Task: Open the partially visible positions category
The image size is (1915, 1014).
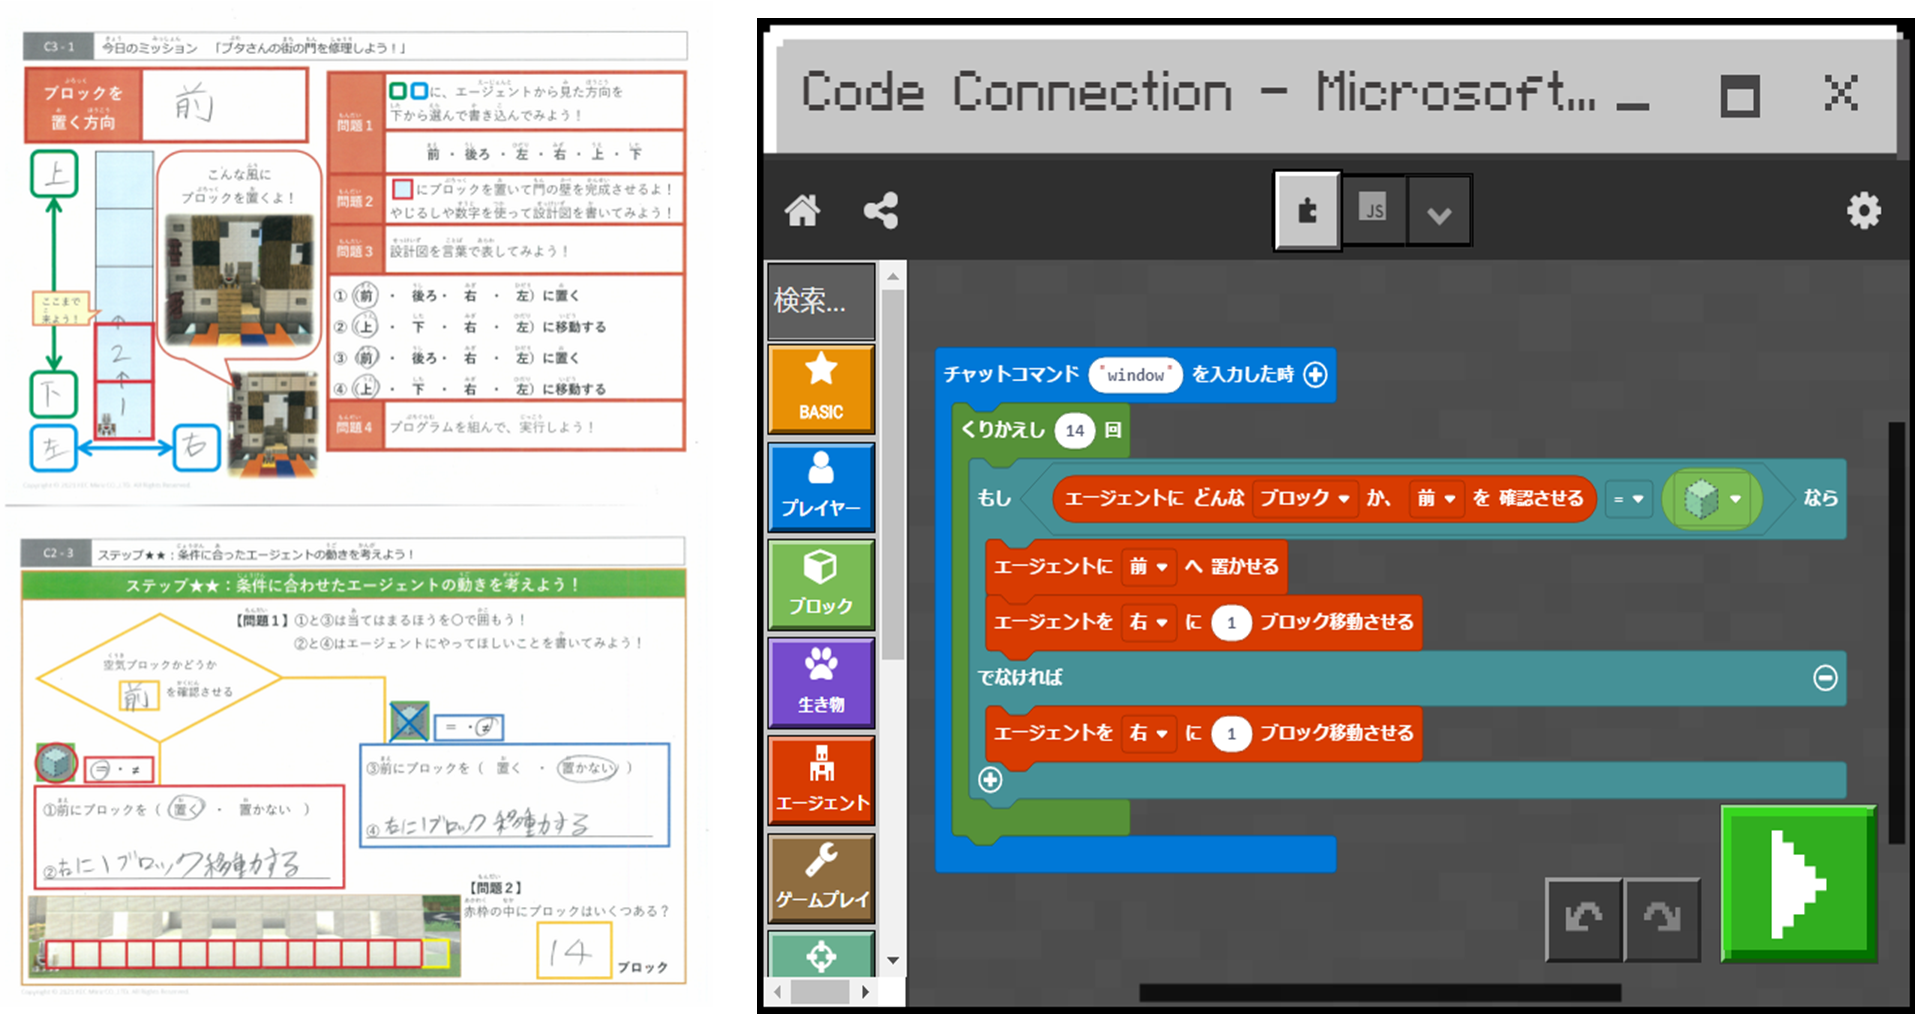Action: 821,954
